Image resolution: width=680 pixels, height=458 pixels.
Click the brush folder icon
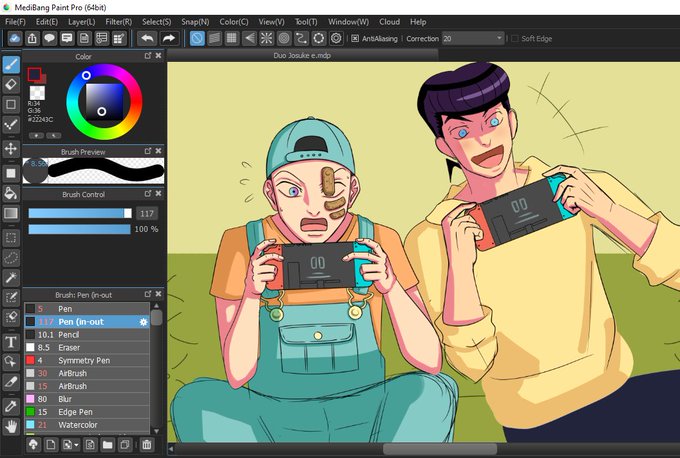[108, 445]
